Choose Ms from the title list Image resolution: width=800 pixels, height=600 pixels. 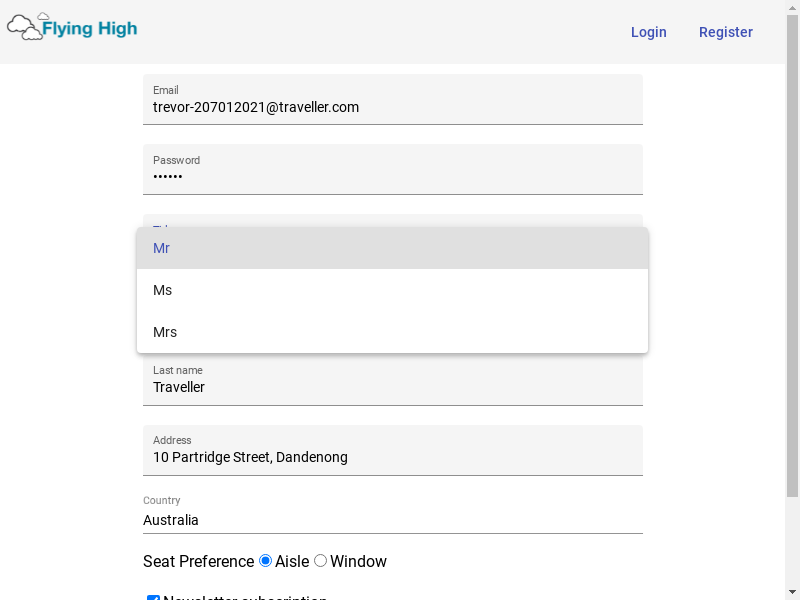pyautogui.click(x=392, y=290)
